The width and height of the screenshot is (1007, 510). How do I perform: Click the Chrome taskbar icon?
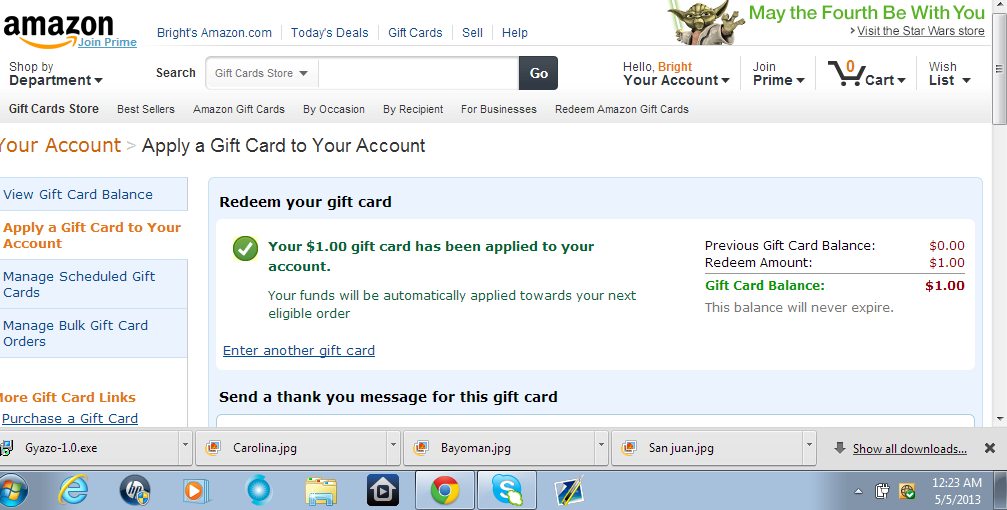[444, 491]
